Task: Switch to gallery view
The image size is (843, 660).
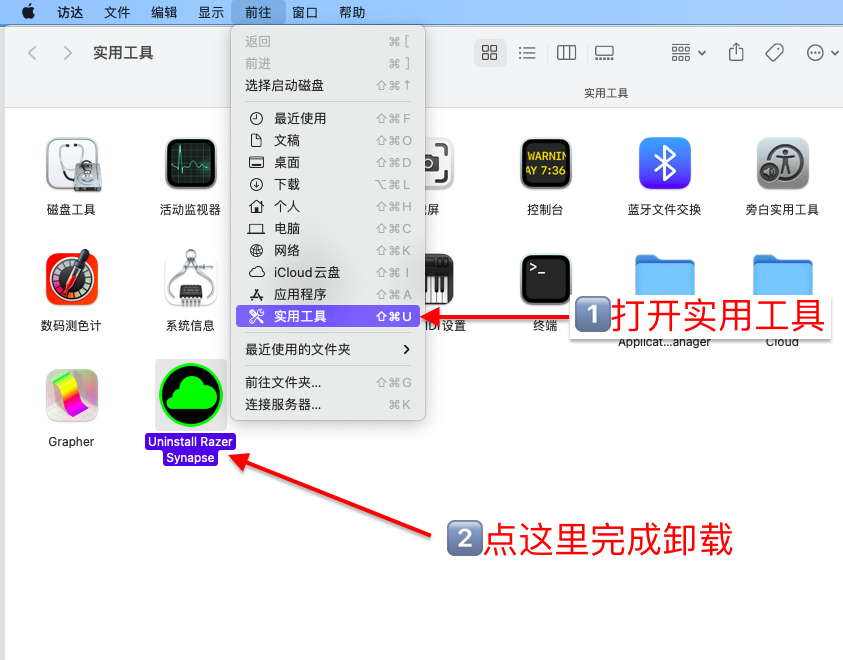Action: 604,53
